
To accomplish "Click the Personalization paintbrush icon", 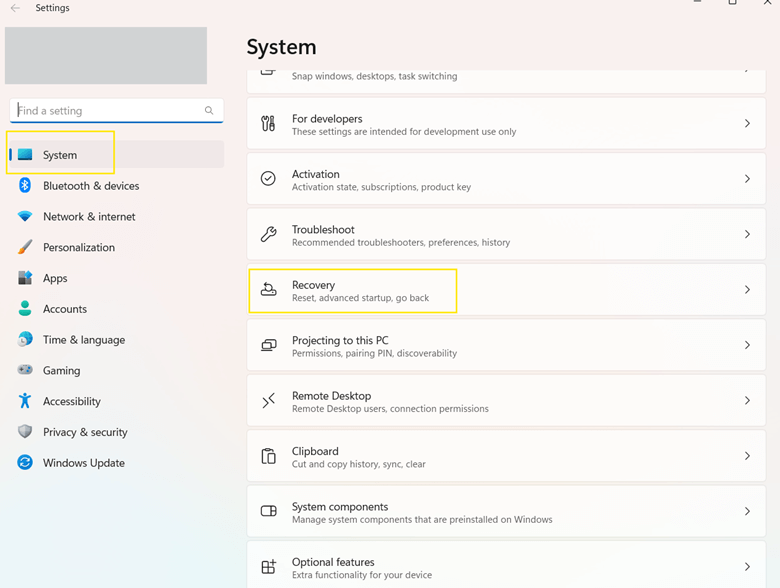I will pyautogui.click(x=25, y=247).
